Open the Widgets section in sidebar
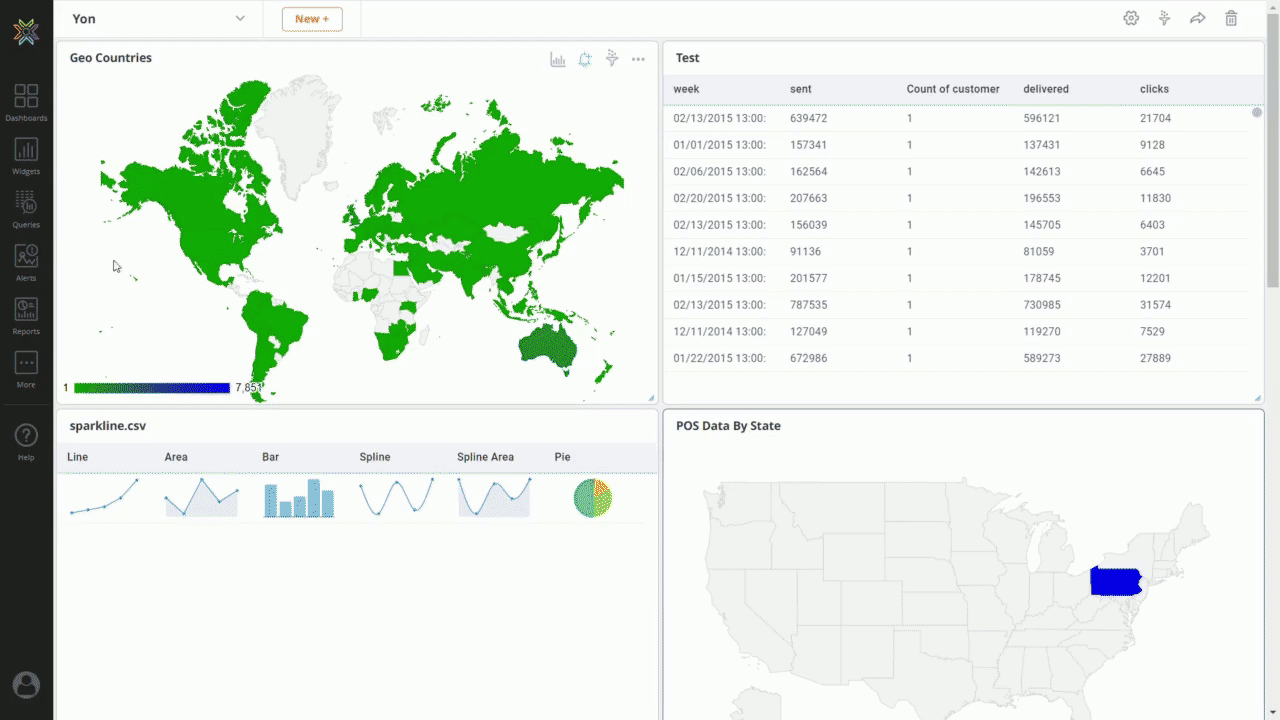This screenshot has height=720, width=1280. 26,155
